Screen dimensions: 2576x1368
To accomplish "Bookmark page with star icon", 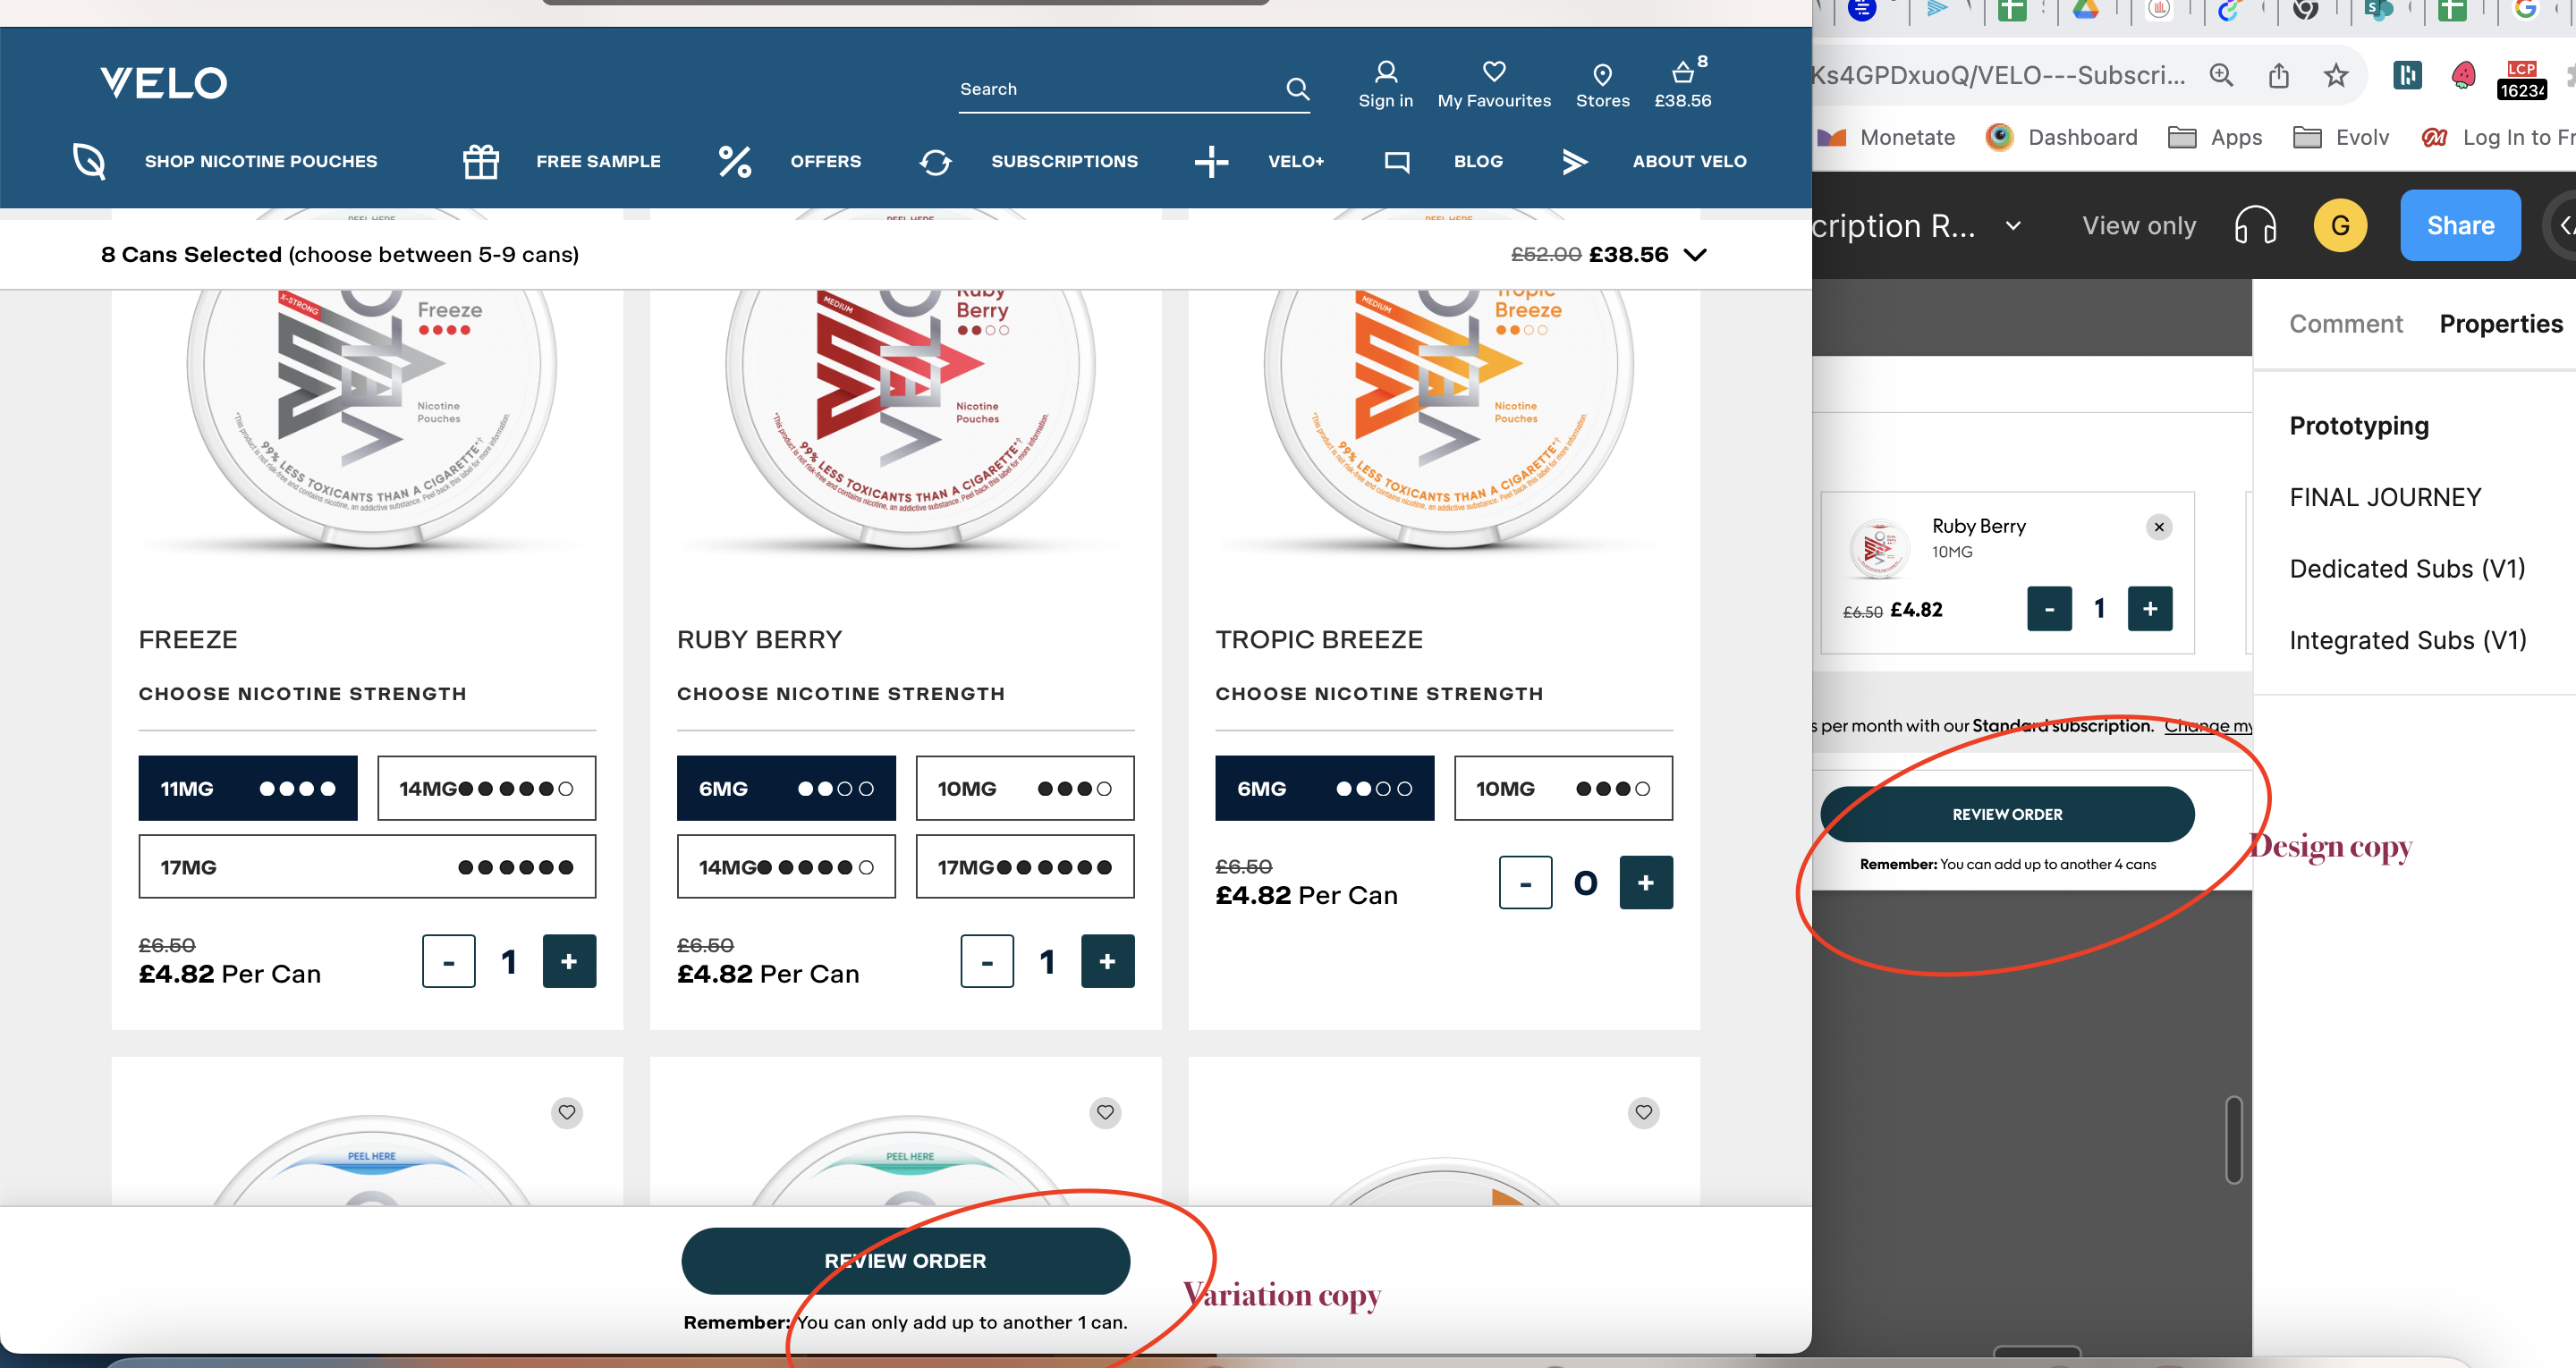I will coord(2335,75).
